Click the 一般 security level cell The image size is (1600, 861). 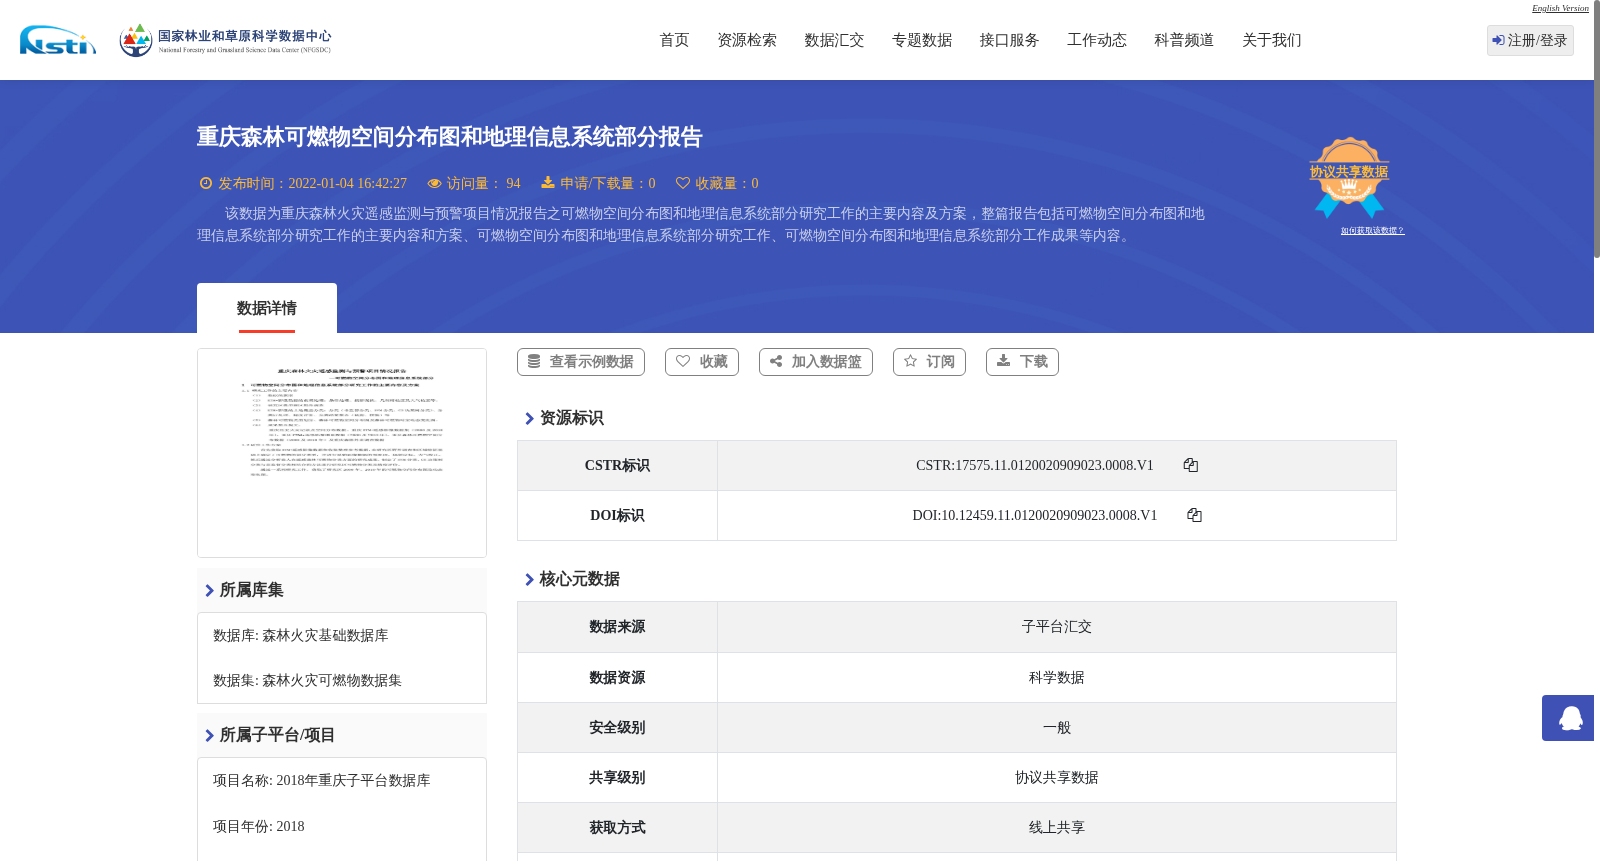pyautogui.click(x=1057, y=727)
